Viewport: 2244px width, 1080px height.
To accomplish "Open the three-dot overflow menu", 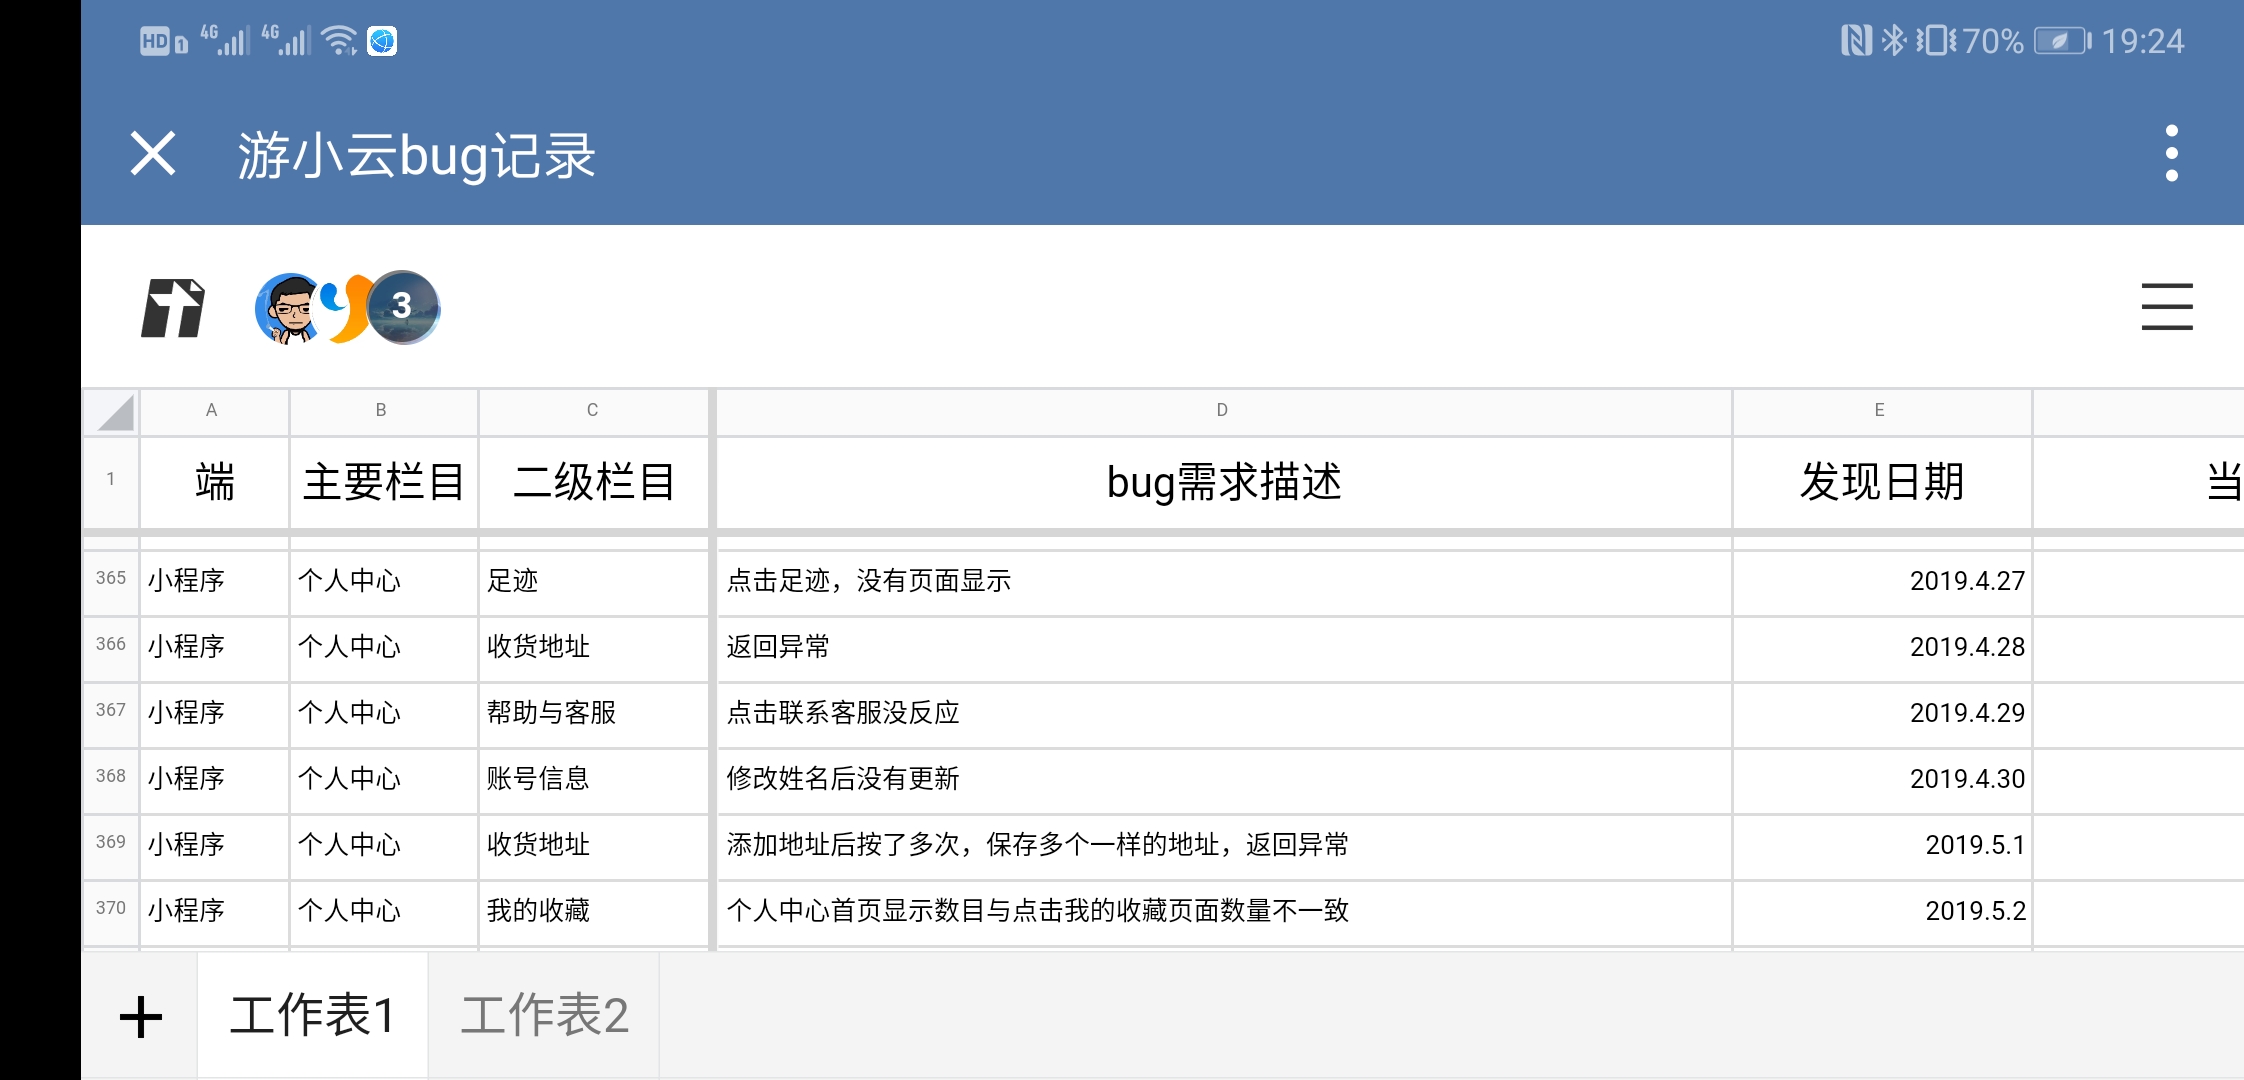I will pos(2171,153).
